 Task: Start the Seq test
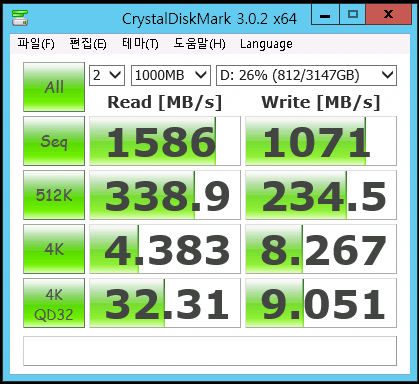(54, 141)
